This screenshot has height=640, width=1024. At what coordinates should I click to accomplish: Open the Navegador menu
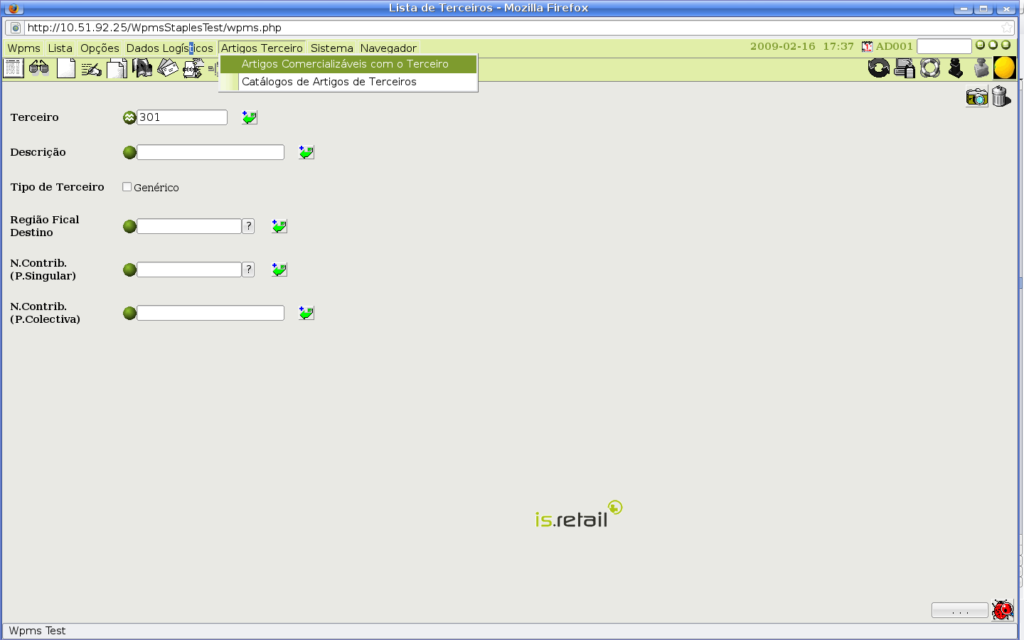point(388,48)
